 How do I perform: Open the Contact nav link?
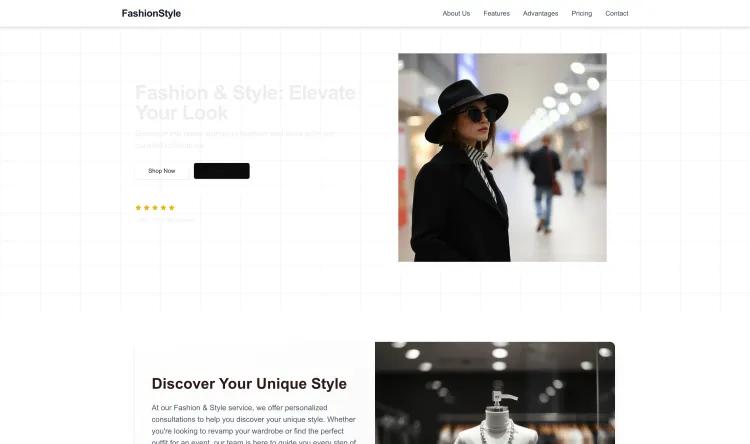click(617, 13)
